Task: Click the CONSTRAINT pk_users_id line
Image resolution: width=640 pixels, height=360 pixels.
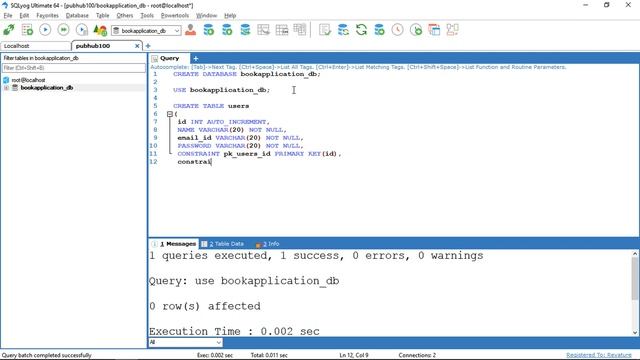Action: 259,153
